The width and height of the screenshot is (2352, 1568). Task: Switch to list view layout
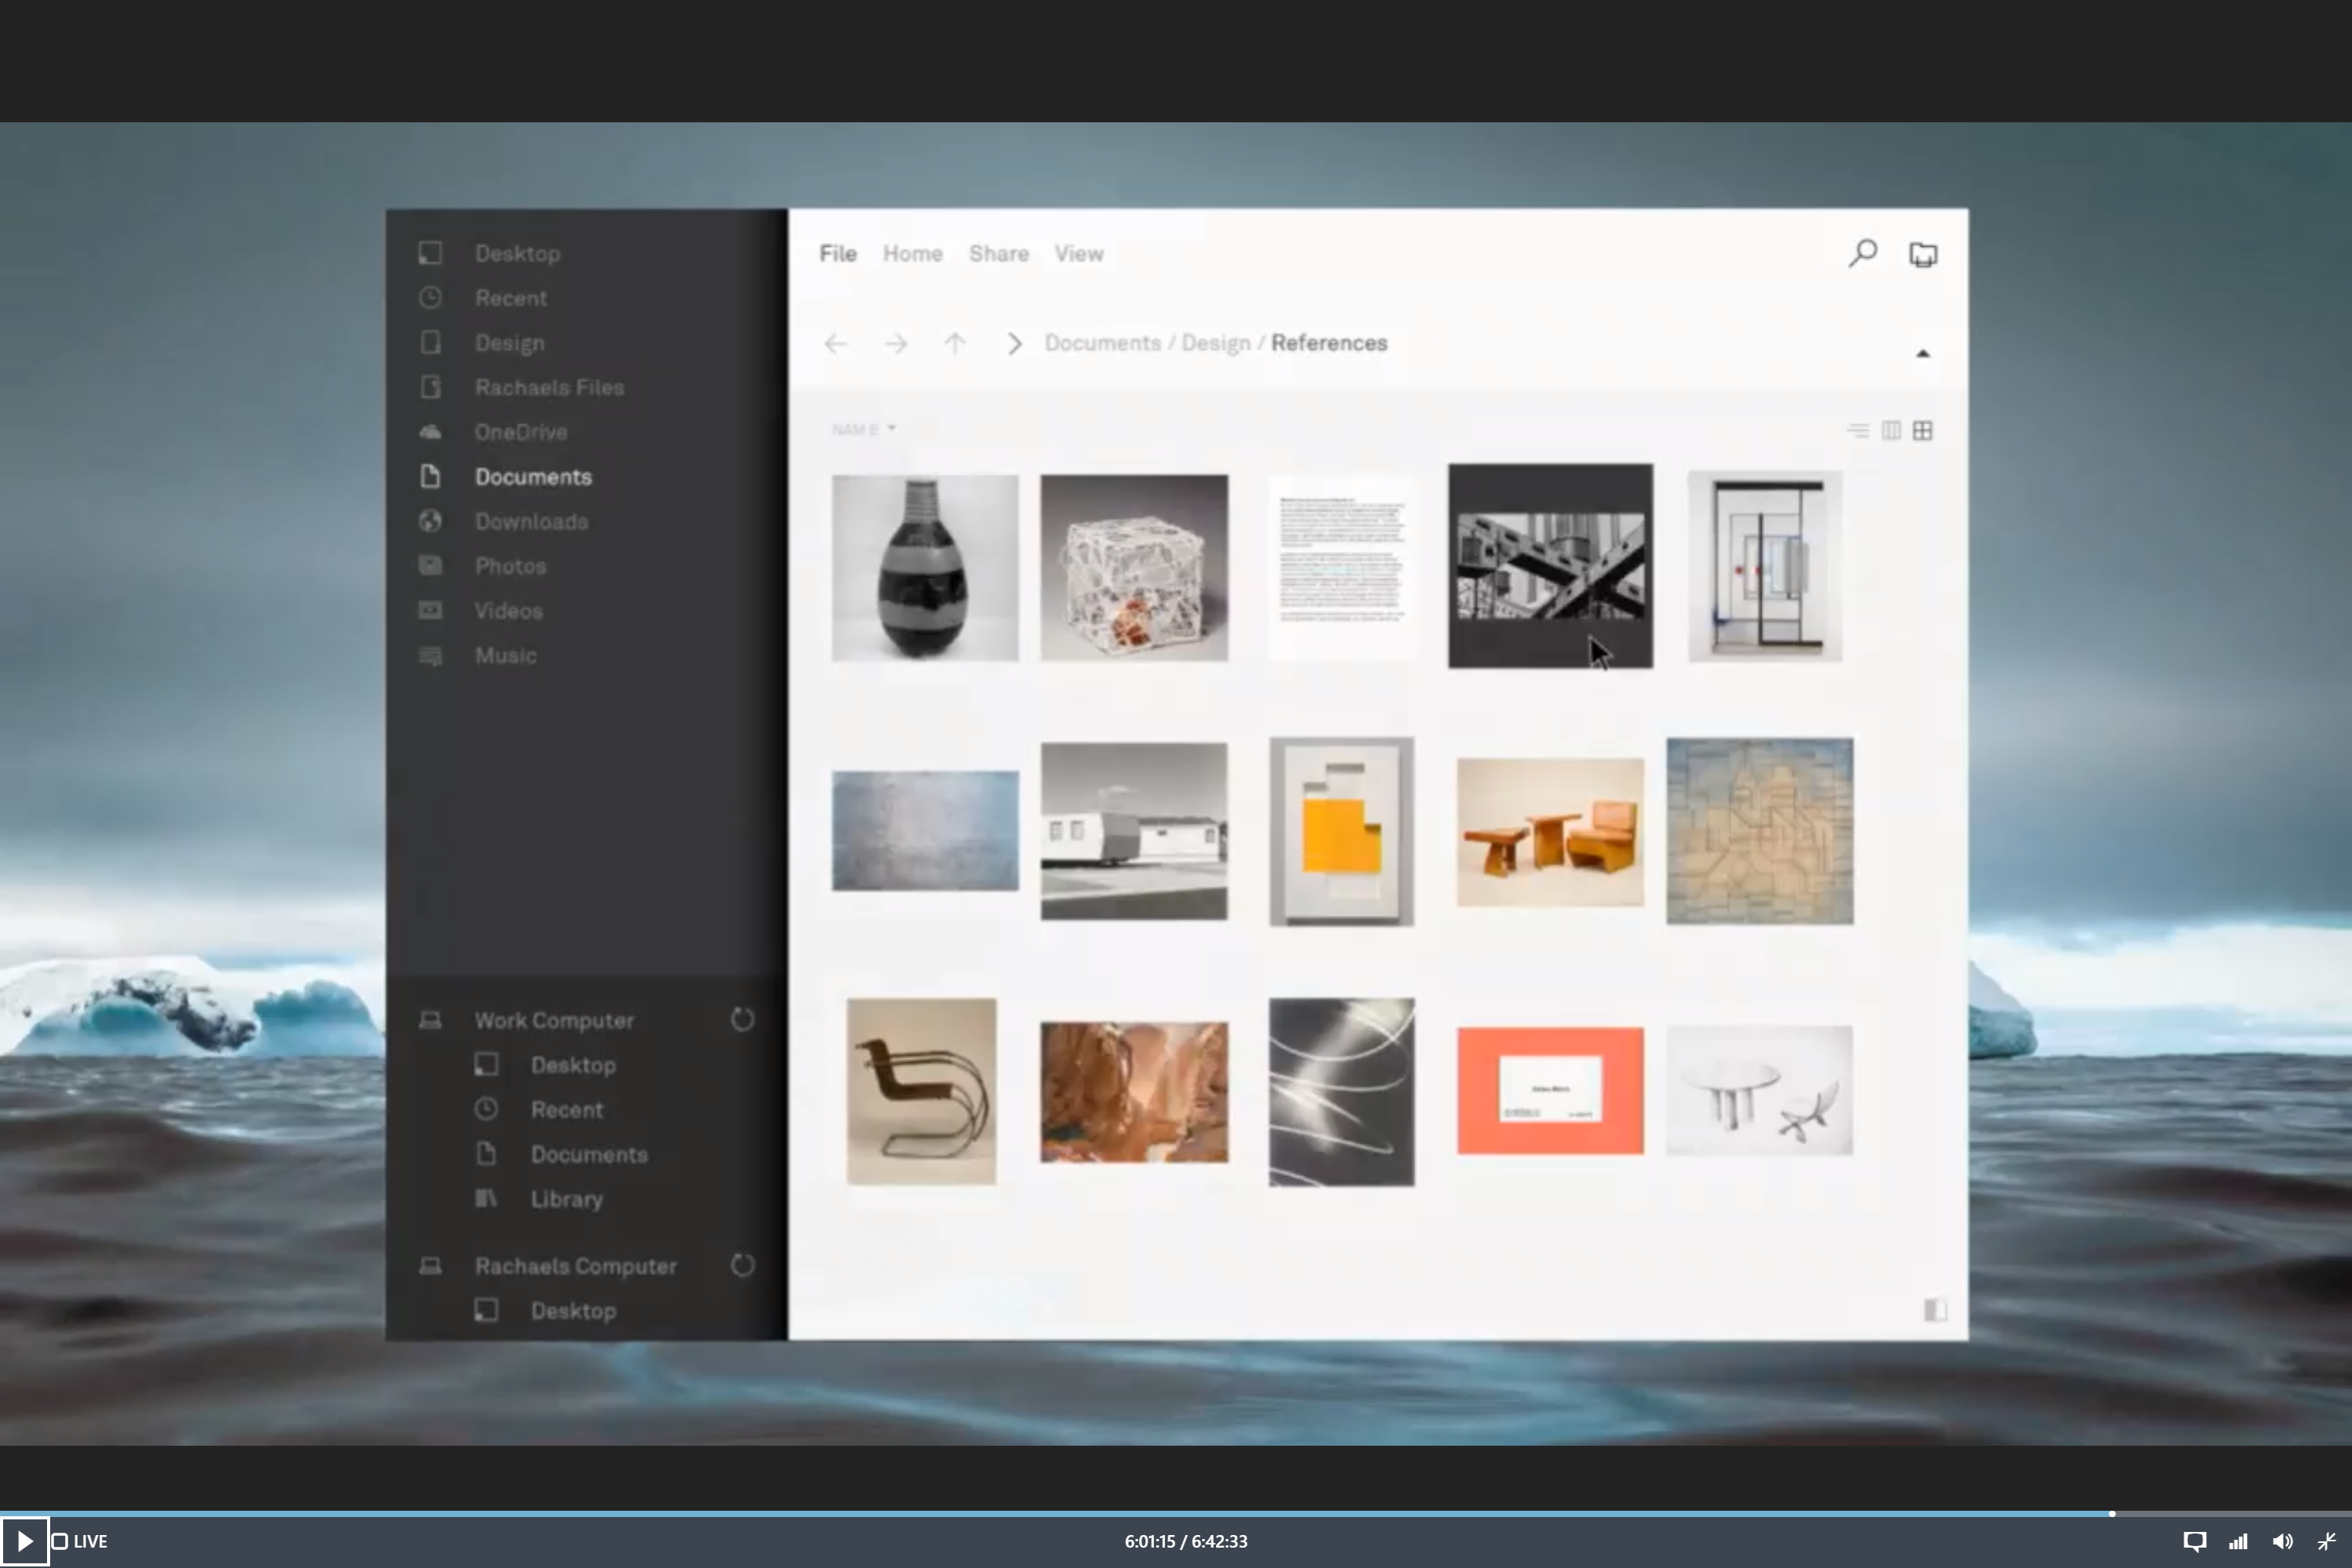pos(1858,431)
